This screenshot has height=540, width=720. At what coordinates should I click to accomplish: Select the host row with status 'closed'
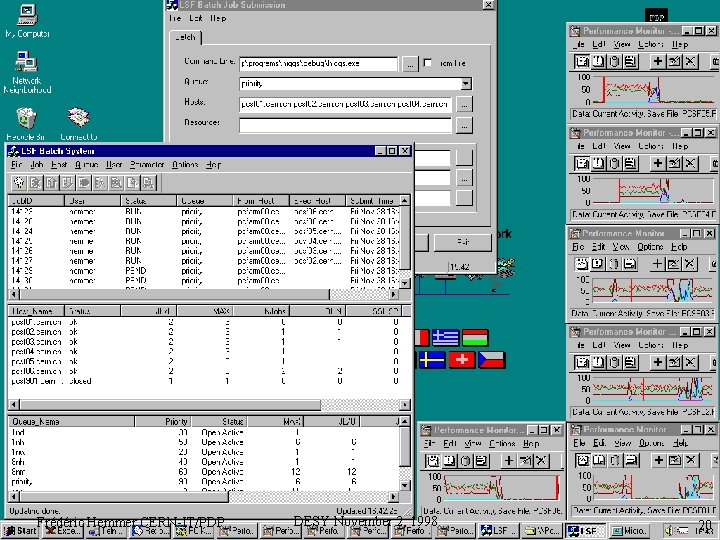[204, 381]
